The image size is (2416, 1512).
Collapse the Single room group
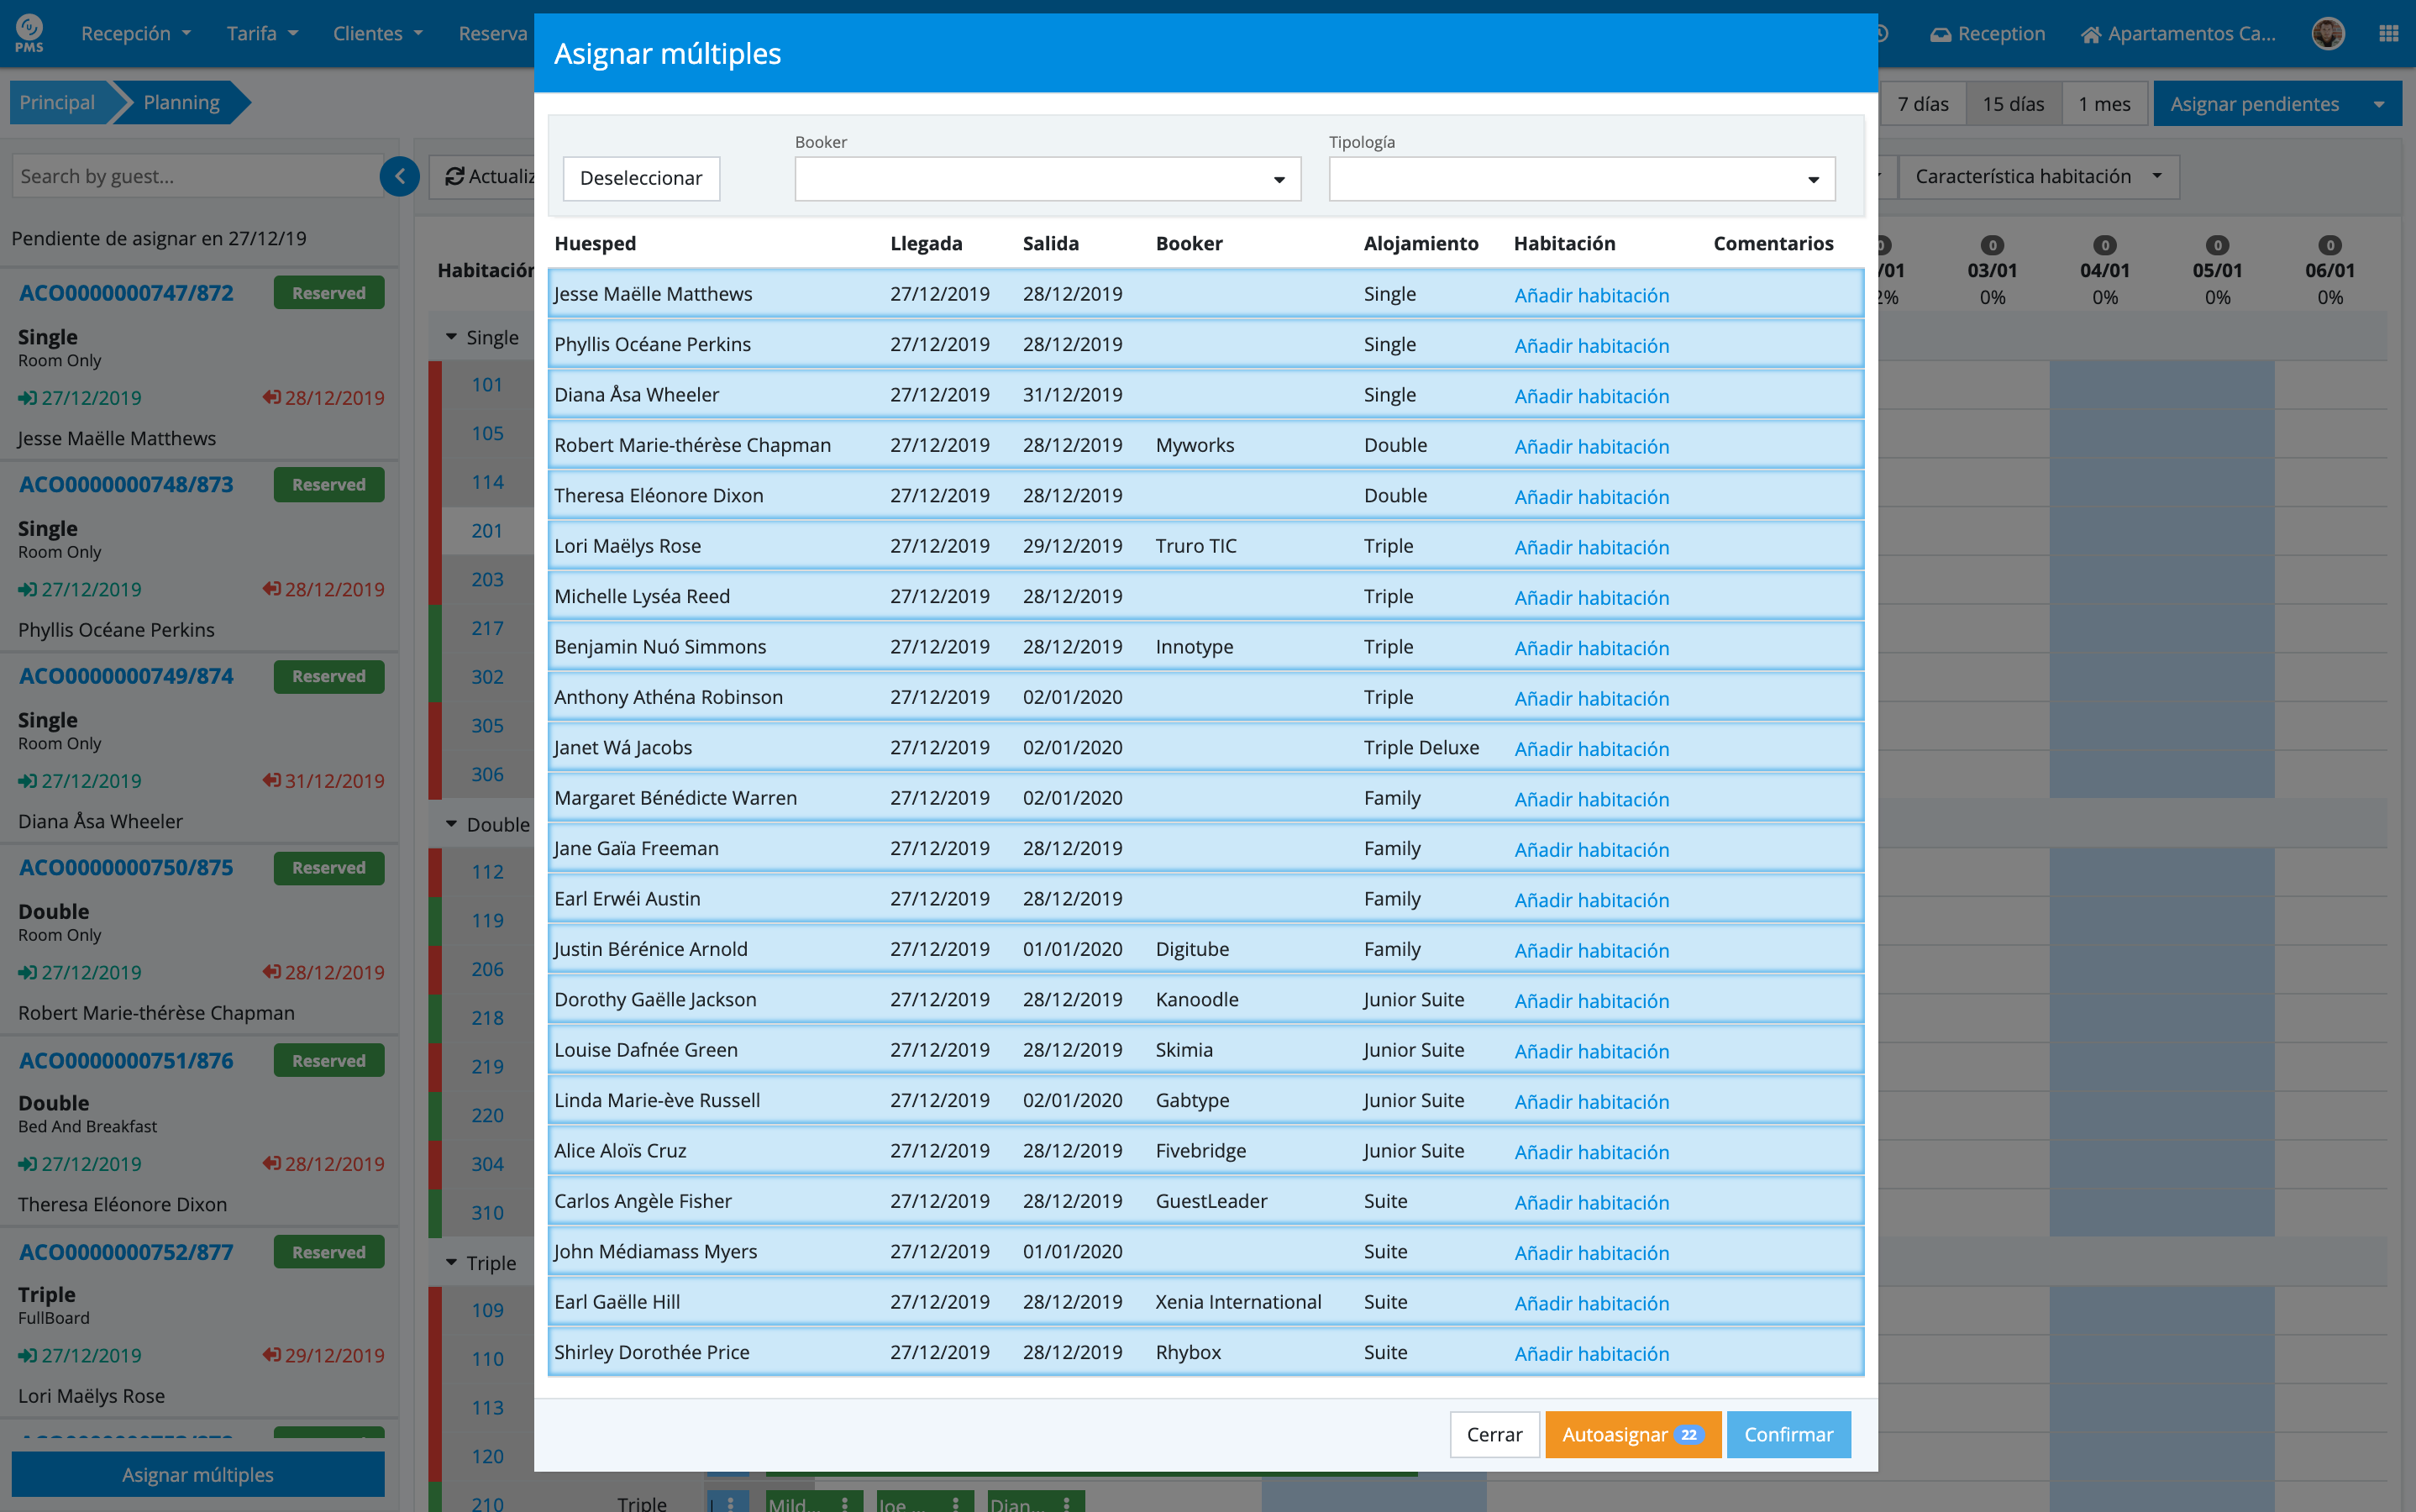click(x=451, y=337)
